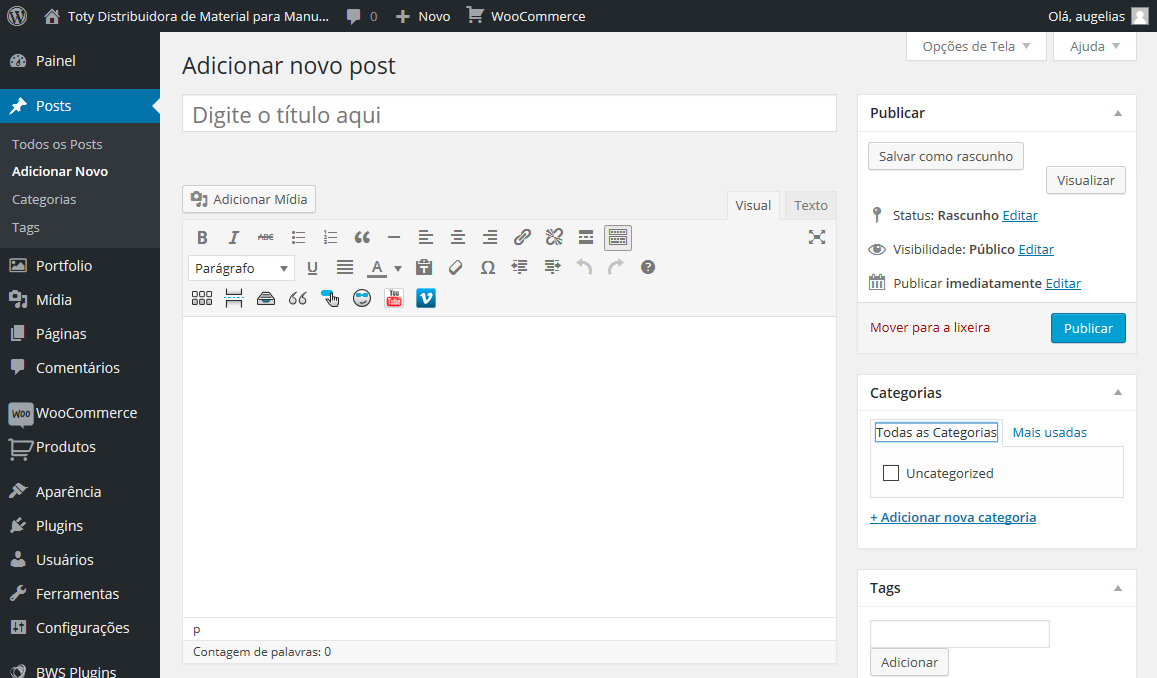Open the special character Omega tool
This screenshot has width=1157, height=678.
tap(488, 268)
